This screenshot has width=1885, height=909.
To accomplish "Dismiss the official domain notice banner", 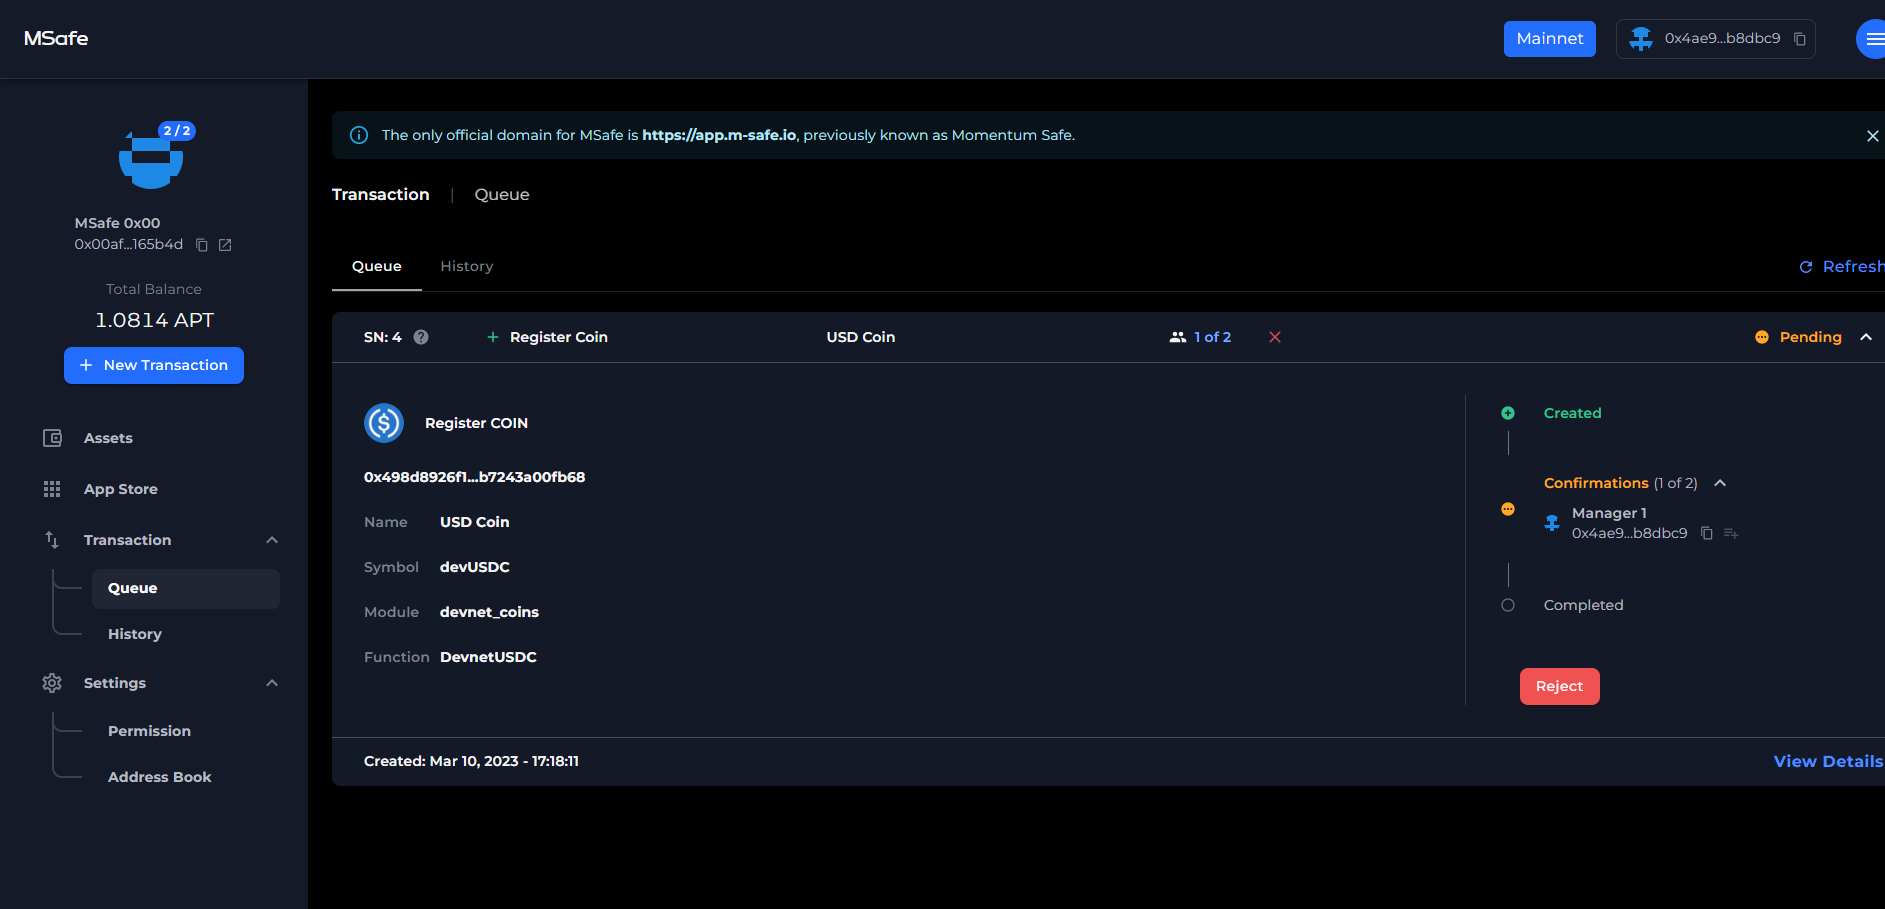I will tap(1872, 136).
